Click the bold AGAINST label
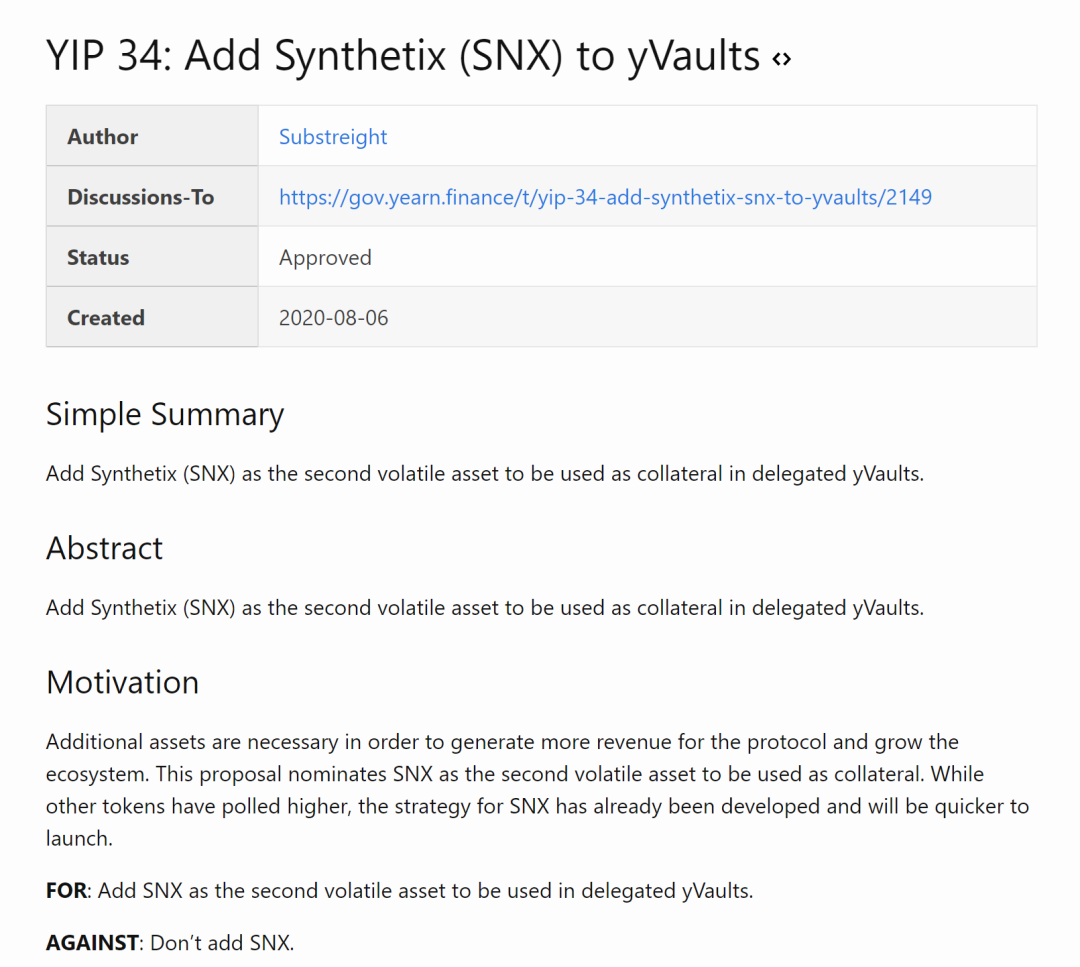Viewport: 1080px width, 967px height. [x=92, y=942]
